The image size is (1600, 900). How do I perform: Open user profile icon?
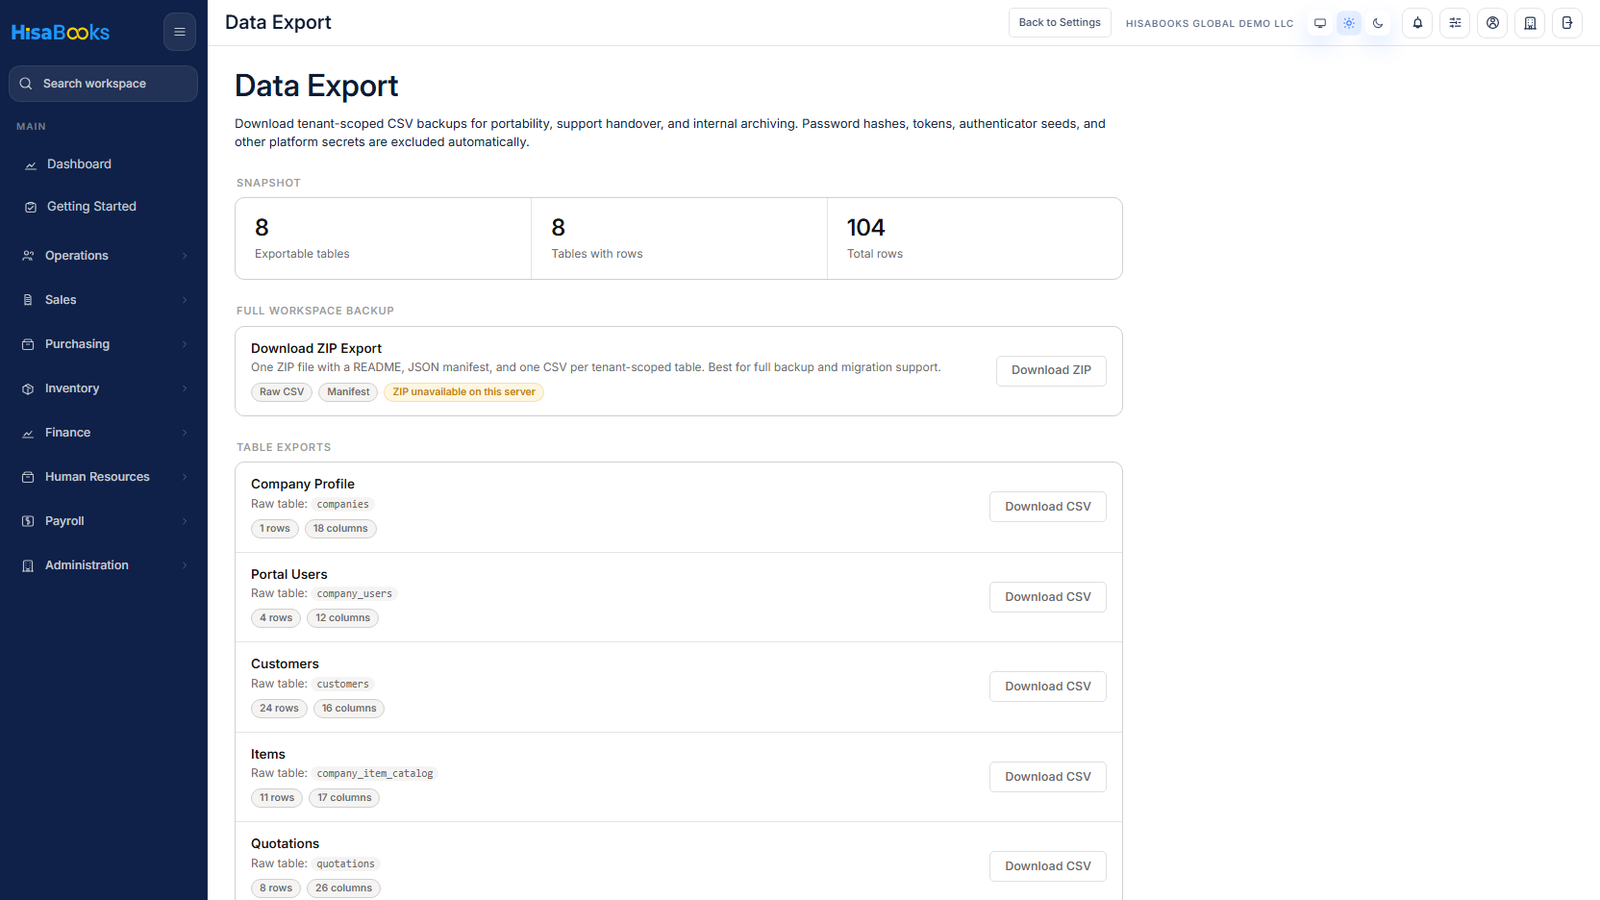point(1493,23)
